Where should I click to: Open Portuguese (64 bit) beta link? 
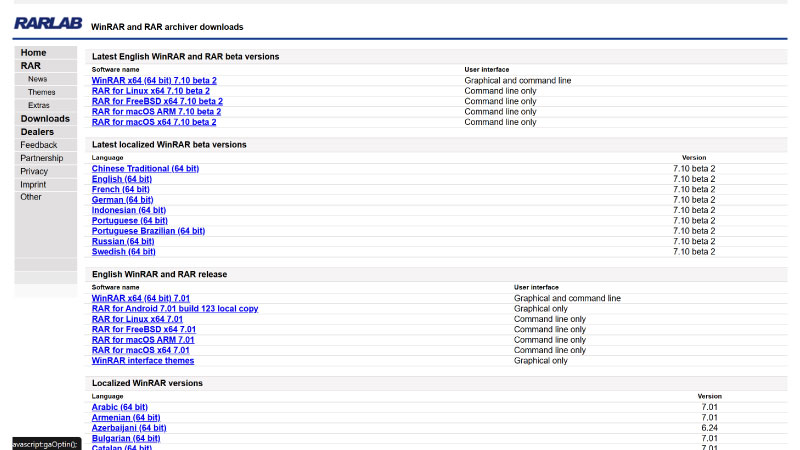130,220
